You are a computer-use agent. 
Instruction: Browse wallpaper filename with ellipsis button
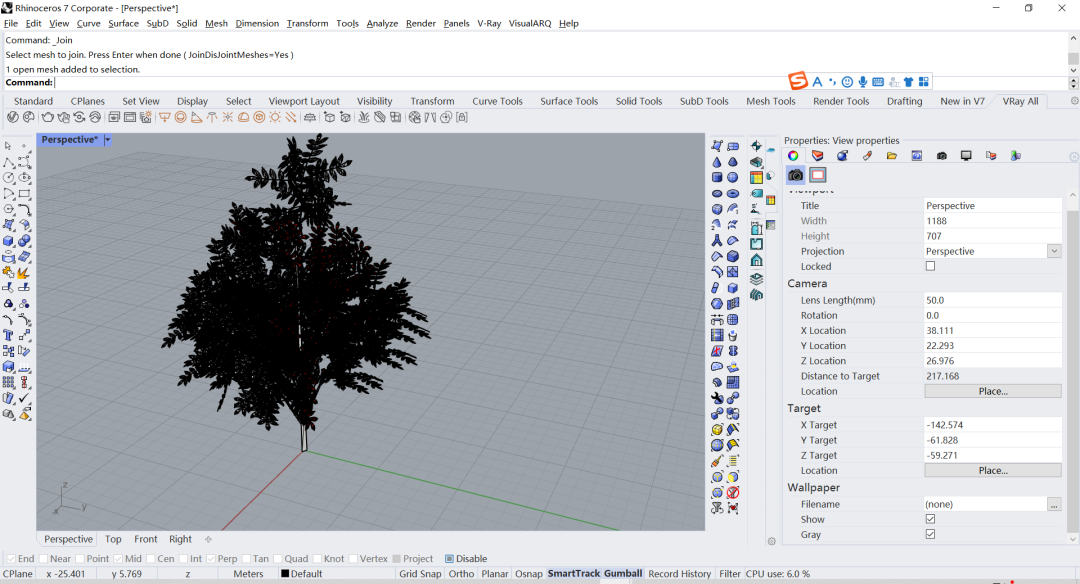[1054, 504]
